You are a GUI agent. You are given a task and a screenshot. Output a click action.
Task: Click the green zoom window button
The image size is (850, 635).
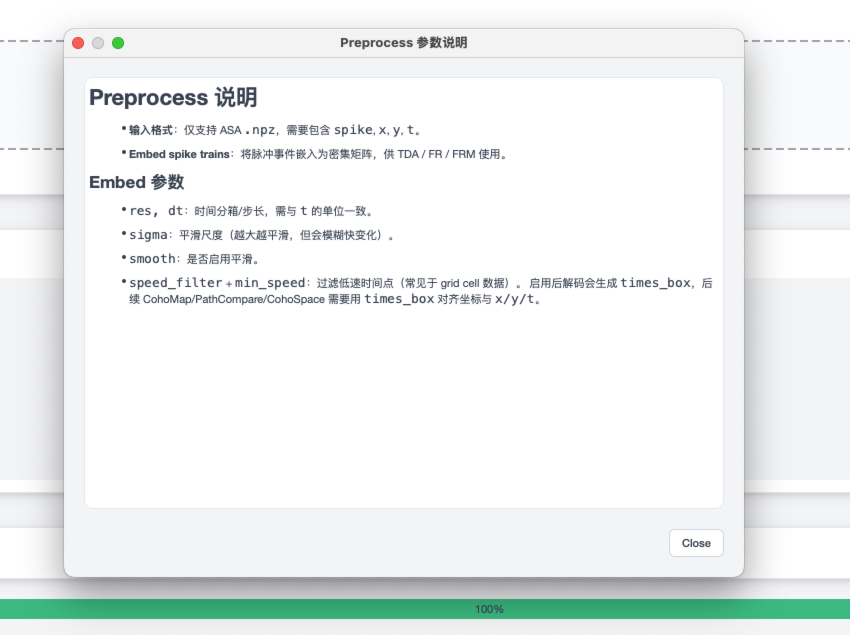118,43
